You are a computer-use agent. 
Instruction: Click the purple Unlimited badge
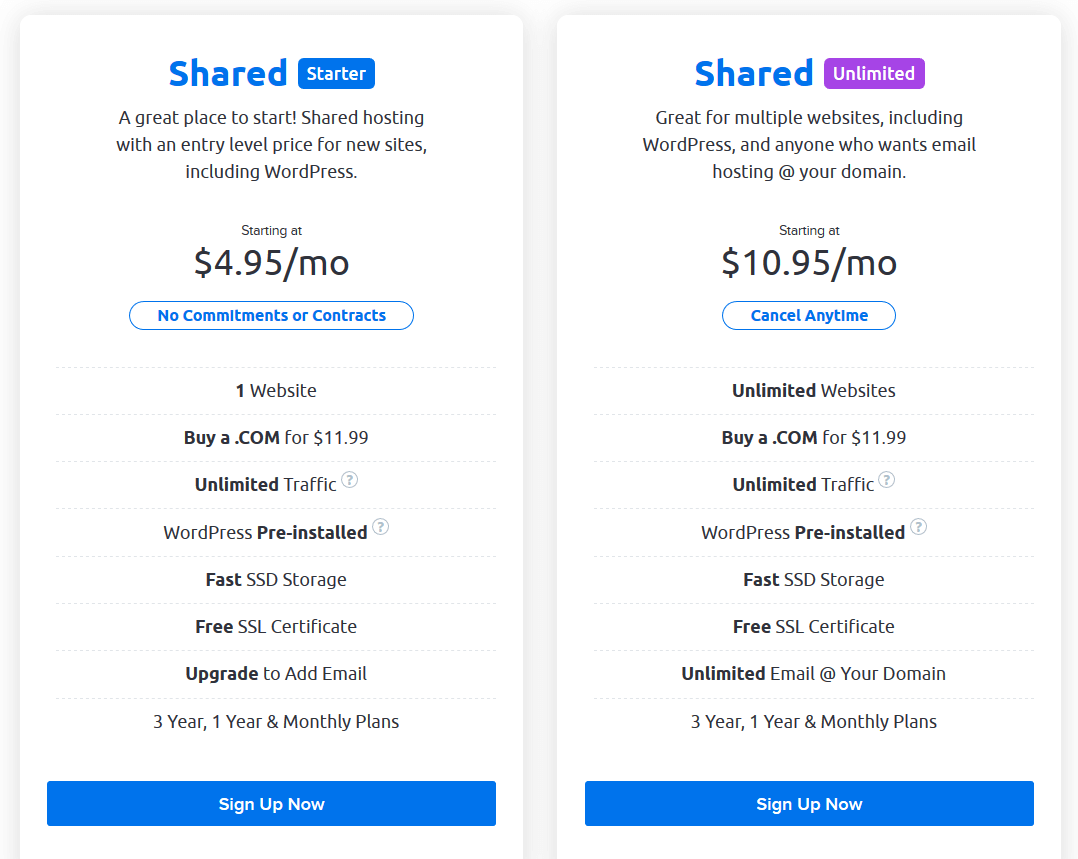click(874, 74)
